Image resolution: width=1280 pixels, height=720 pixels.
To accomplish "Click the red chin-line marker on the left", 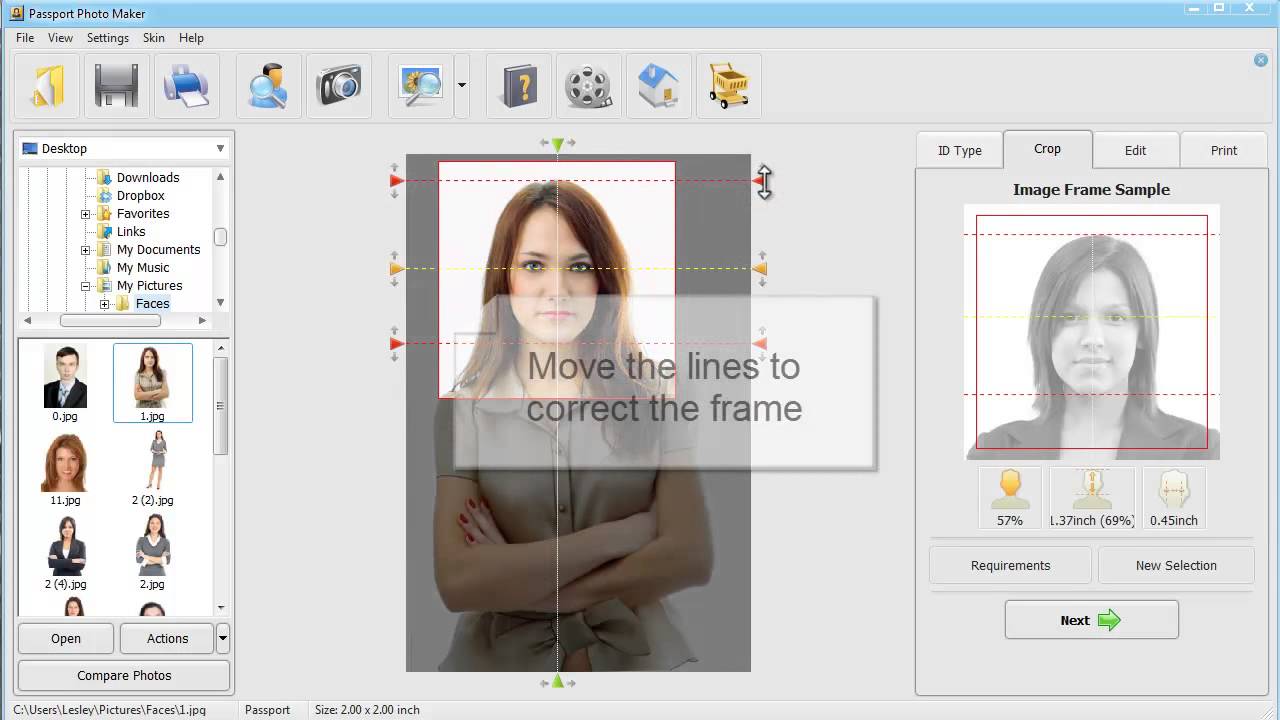I will coord(396,344).
